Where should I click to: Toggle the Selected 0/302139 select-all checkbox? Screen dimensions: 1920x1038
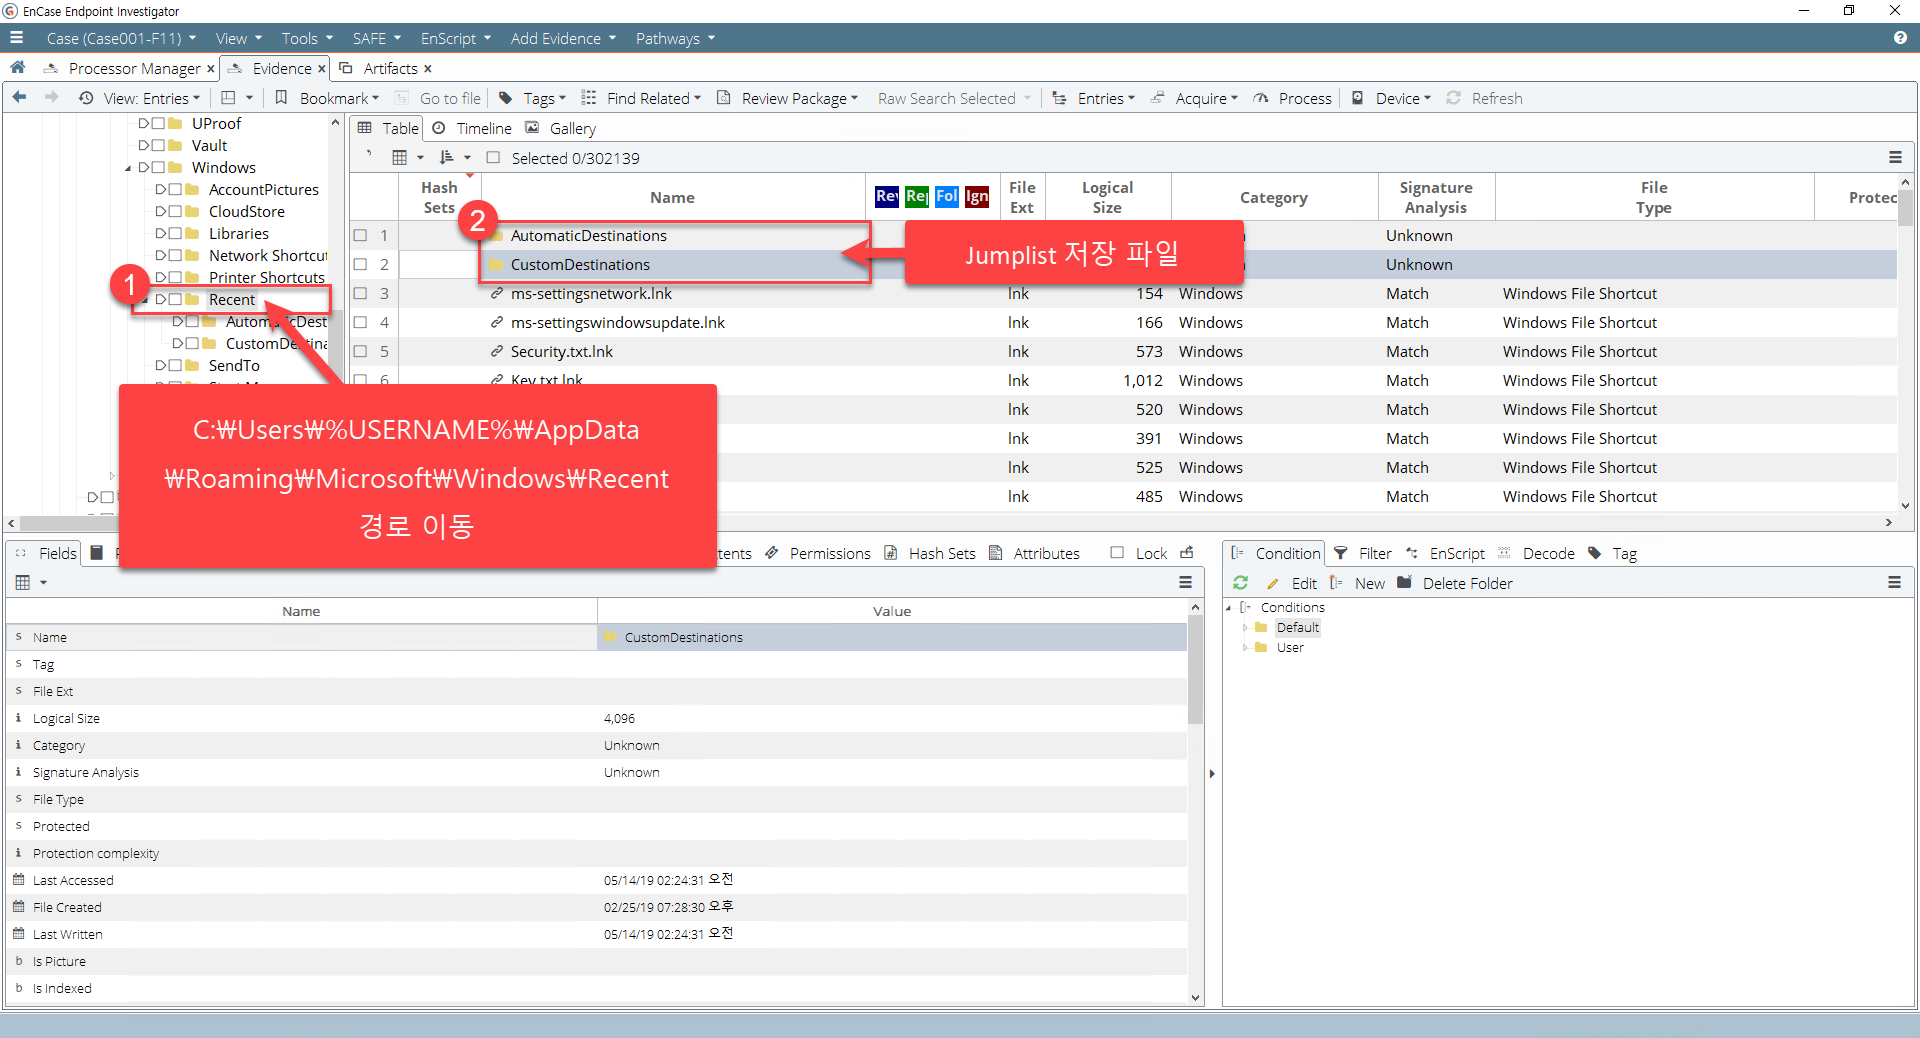pyautogui.click(x=493, y=158)
